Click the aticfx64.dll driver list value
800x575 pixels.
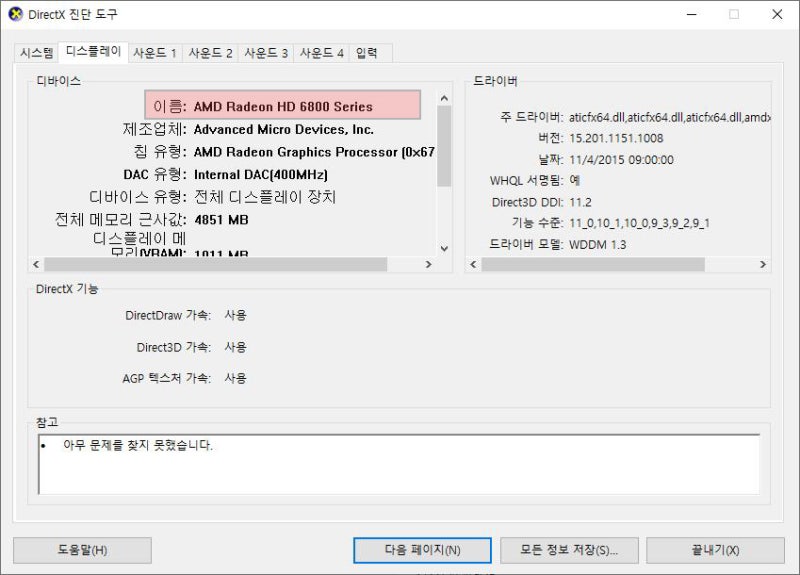(x=669, y=117)
